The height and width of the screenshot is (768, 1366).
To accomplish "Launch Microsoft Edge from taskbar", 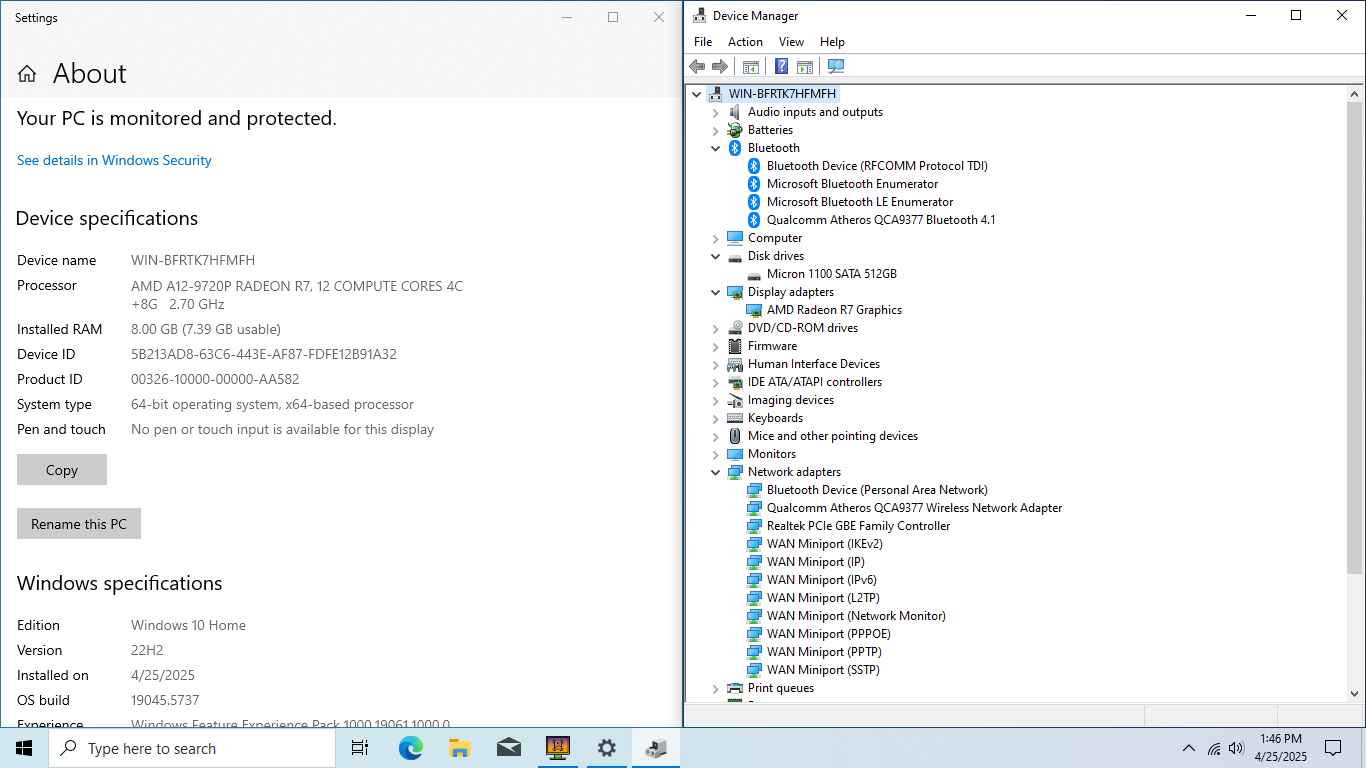I will [410, 748].
